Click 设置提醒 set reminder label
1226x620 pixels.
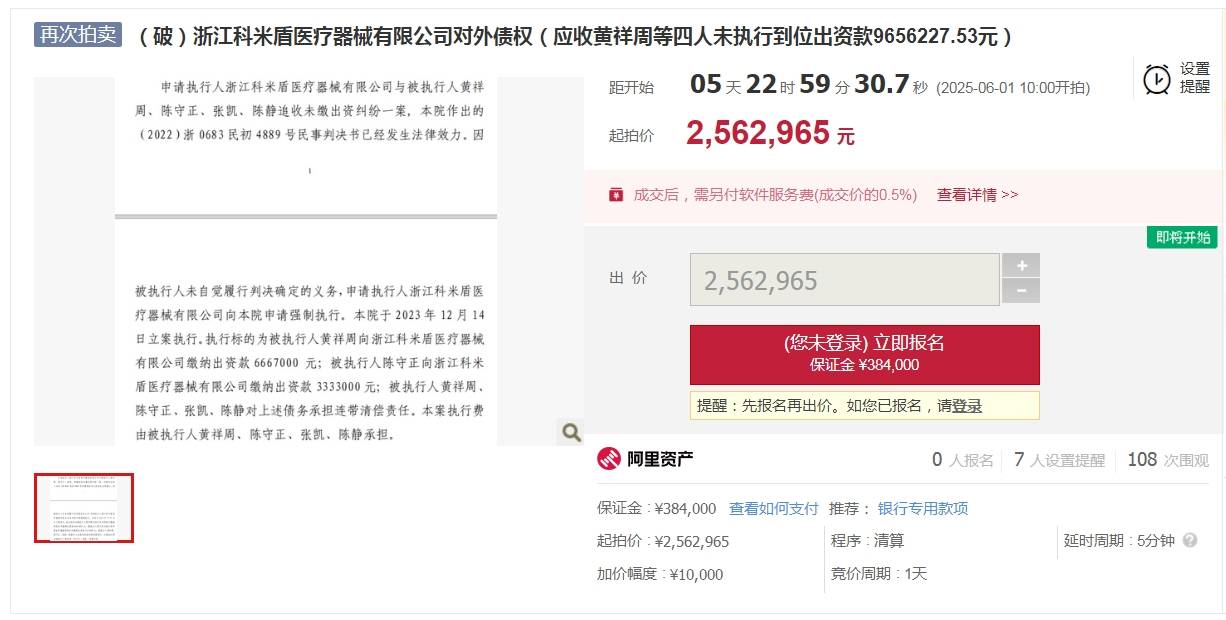tap(1195, 78)
